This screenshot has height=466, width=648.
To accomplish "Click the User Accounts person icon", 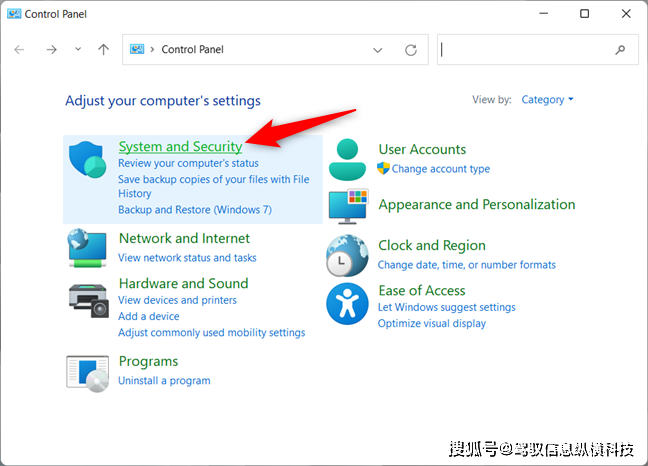I will point(347,160).
